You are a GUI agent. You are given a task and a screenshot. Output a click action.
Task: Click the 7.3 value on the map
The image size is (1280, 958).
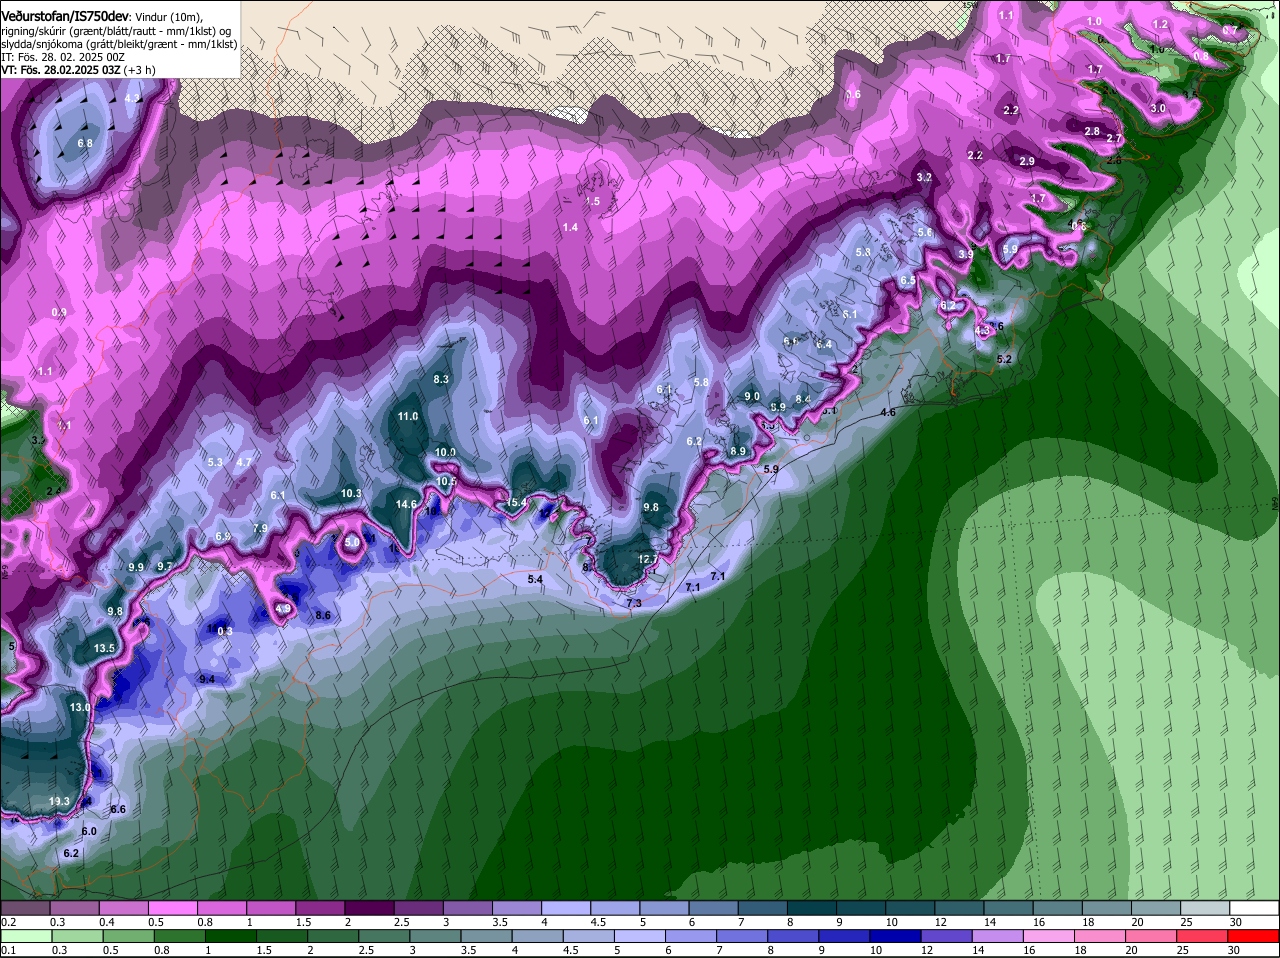pyautogui.click(x=633, y=603)
